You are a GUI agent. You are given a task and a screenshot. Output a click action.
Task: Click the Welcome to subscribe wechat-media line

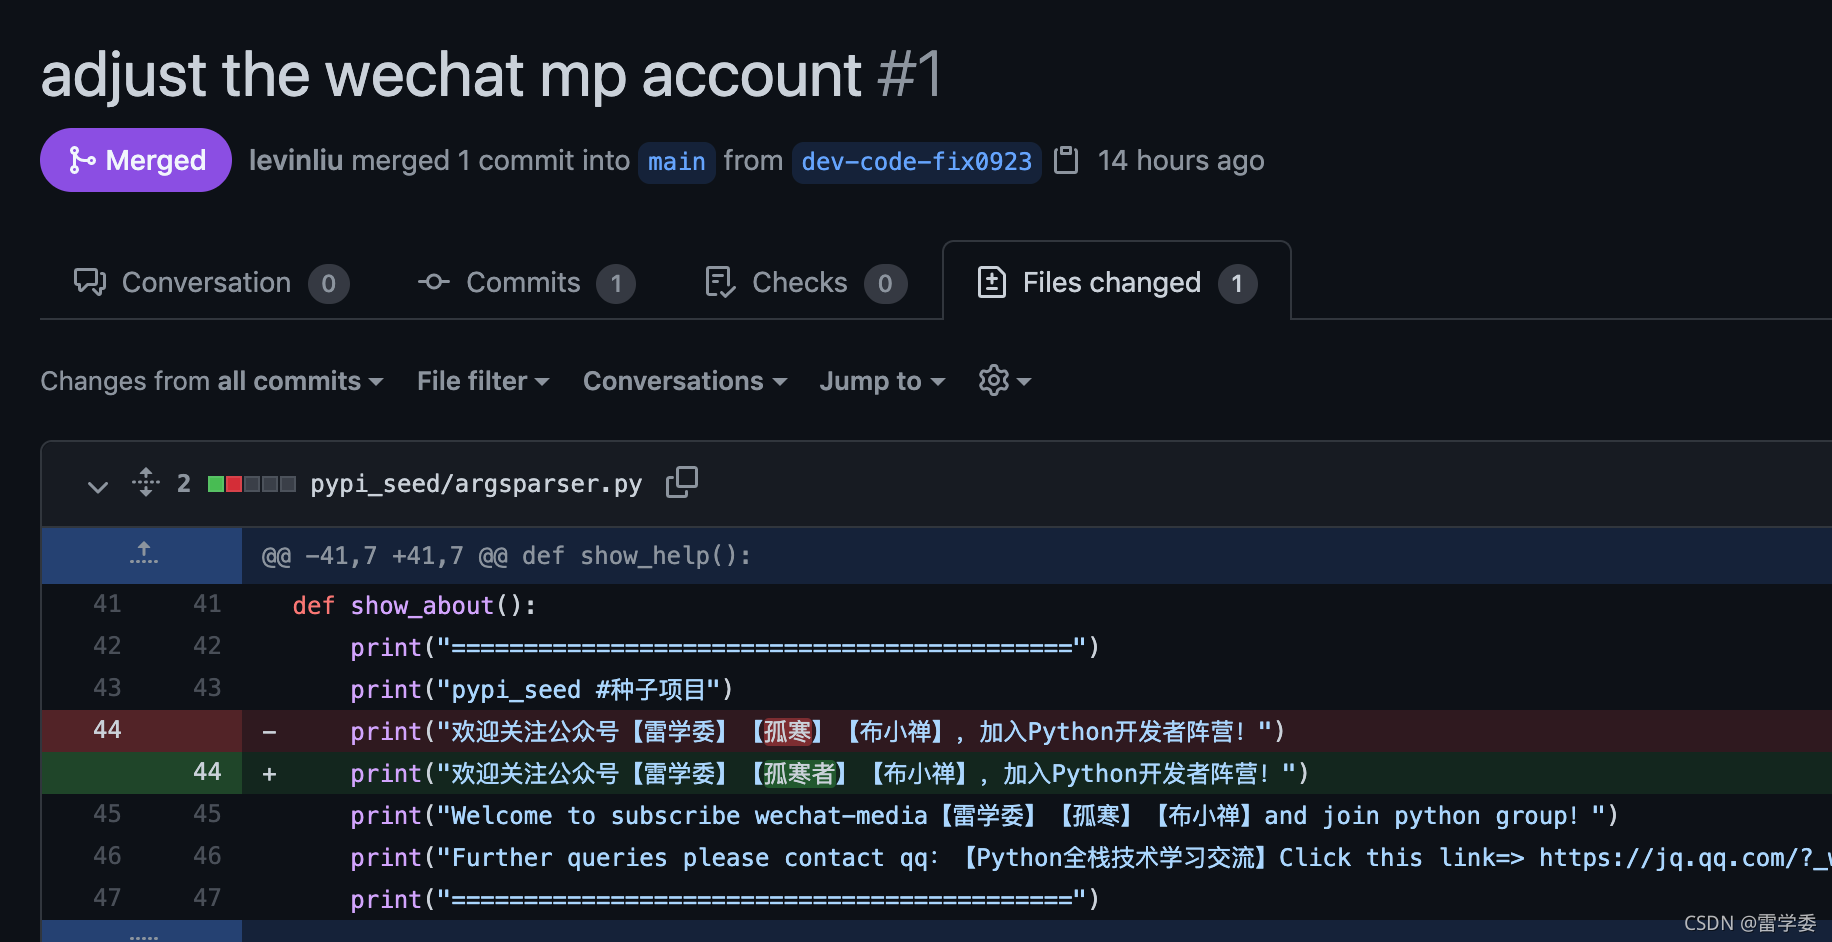(984, 815)
